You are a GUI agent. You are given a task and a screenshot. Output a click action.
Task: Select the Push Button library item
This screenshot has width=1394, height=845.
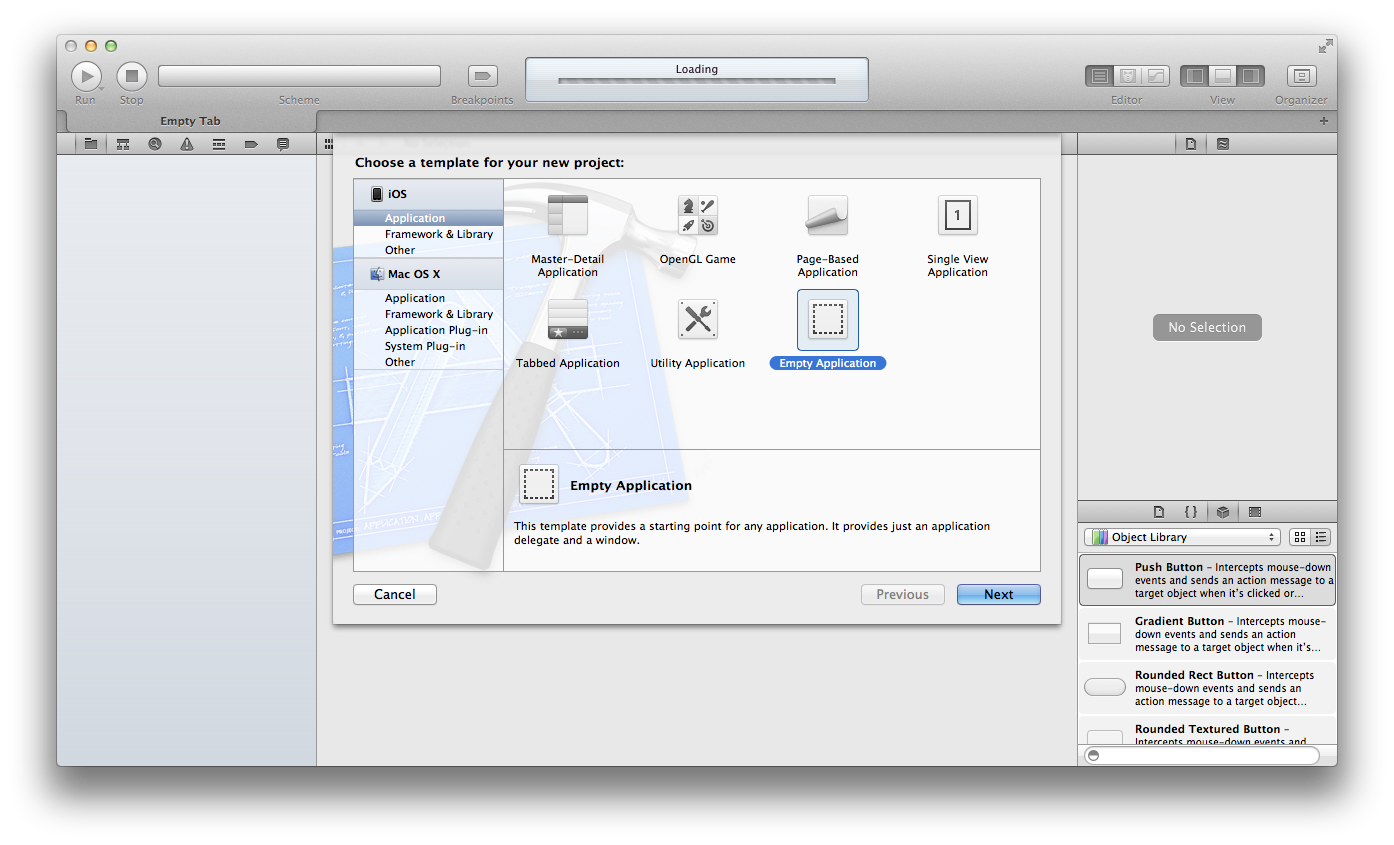(x=1207, y=580)
